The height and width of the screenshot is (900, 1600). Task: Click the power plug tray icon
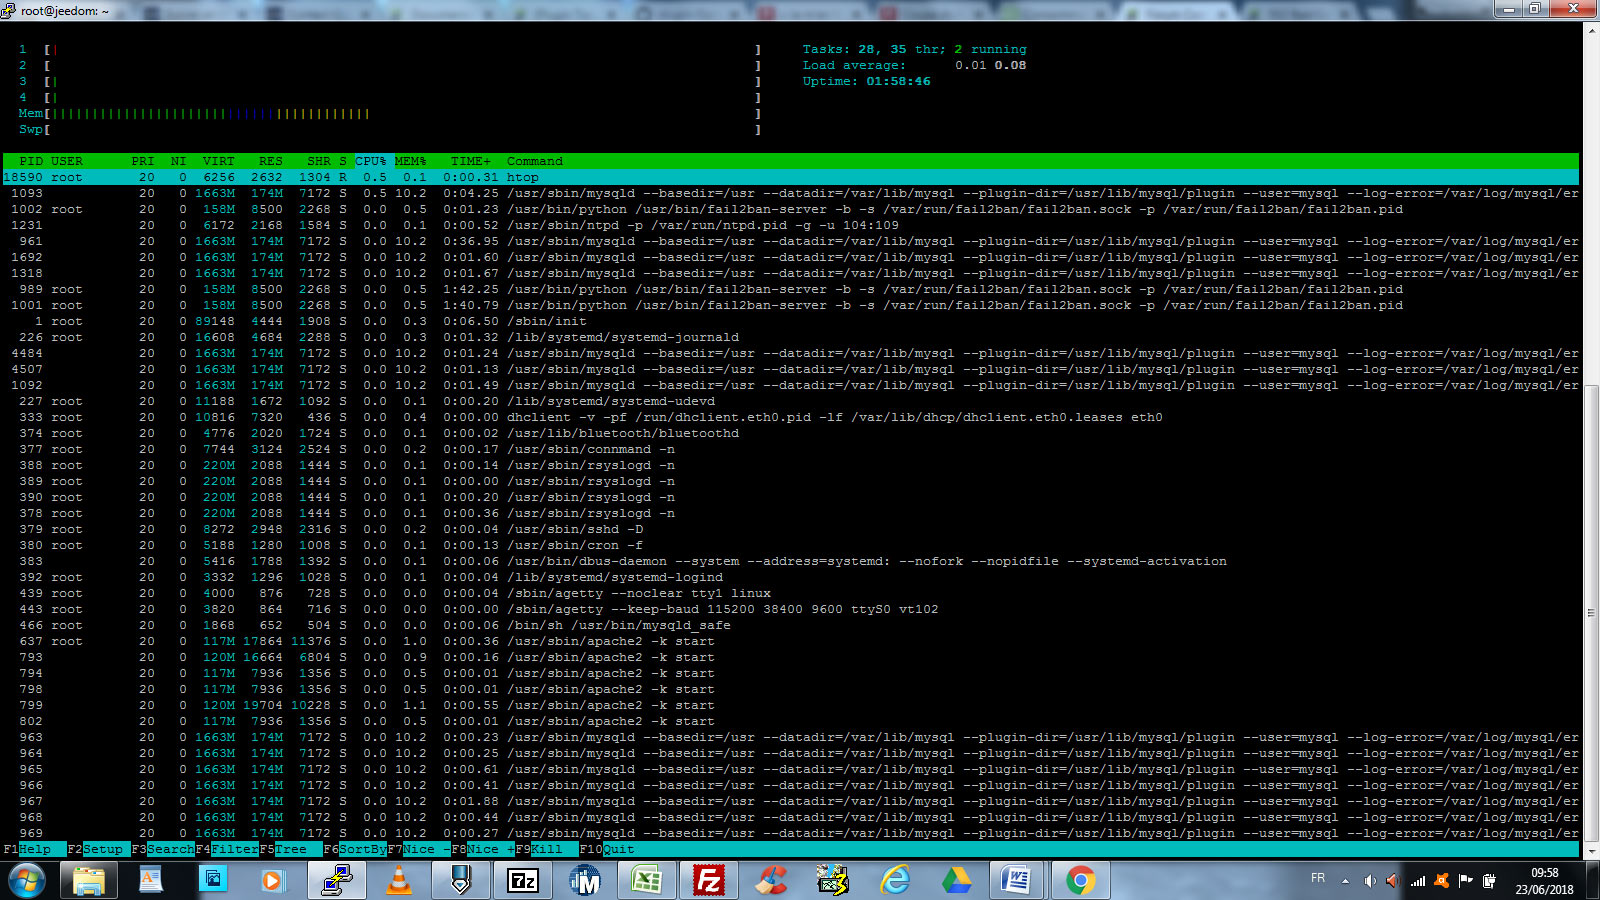pyautogui.click(x=1489, y=881)
